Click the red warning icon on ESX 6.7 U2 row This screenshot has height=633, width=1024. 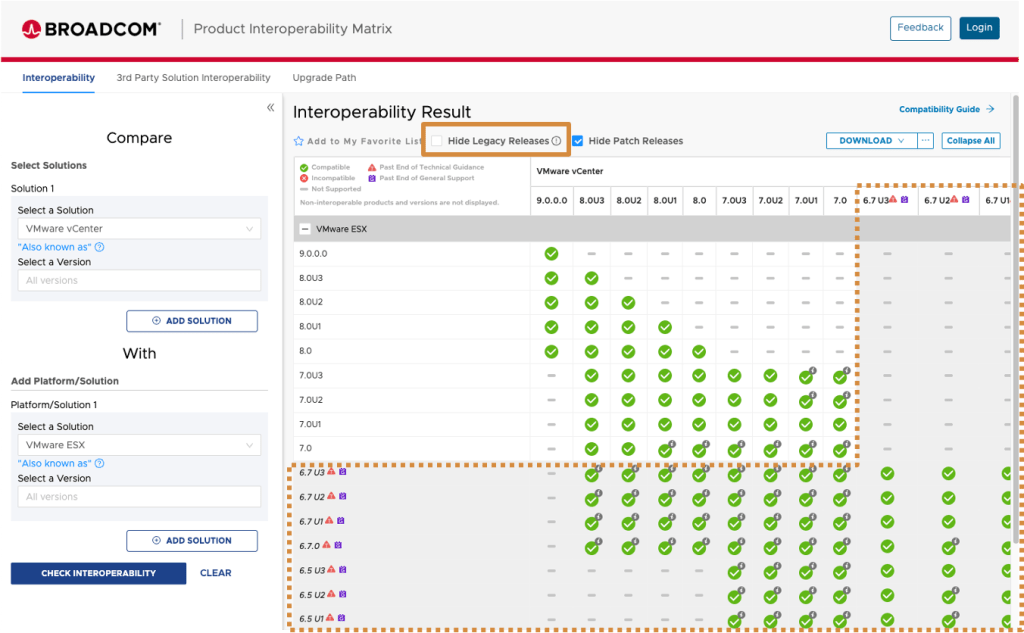331,496
